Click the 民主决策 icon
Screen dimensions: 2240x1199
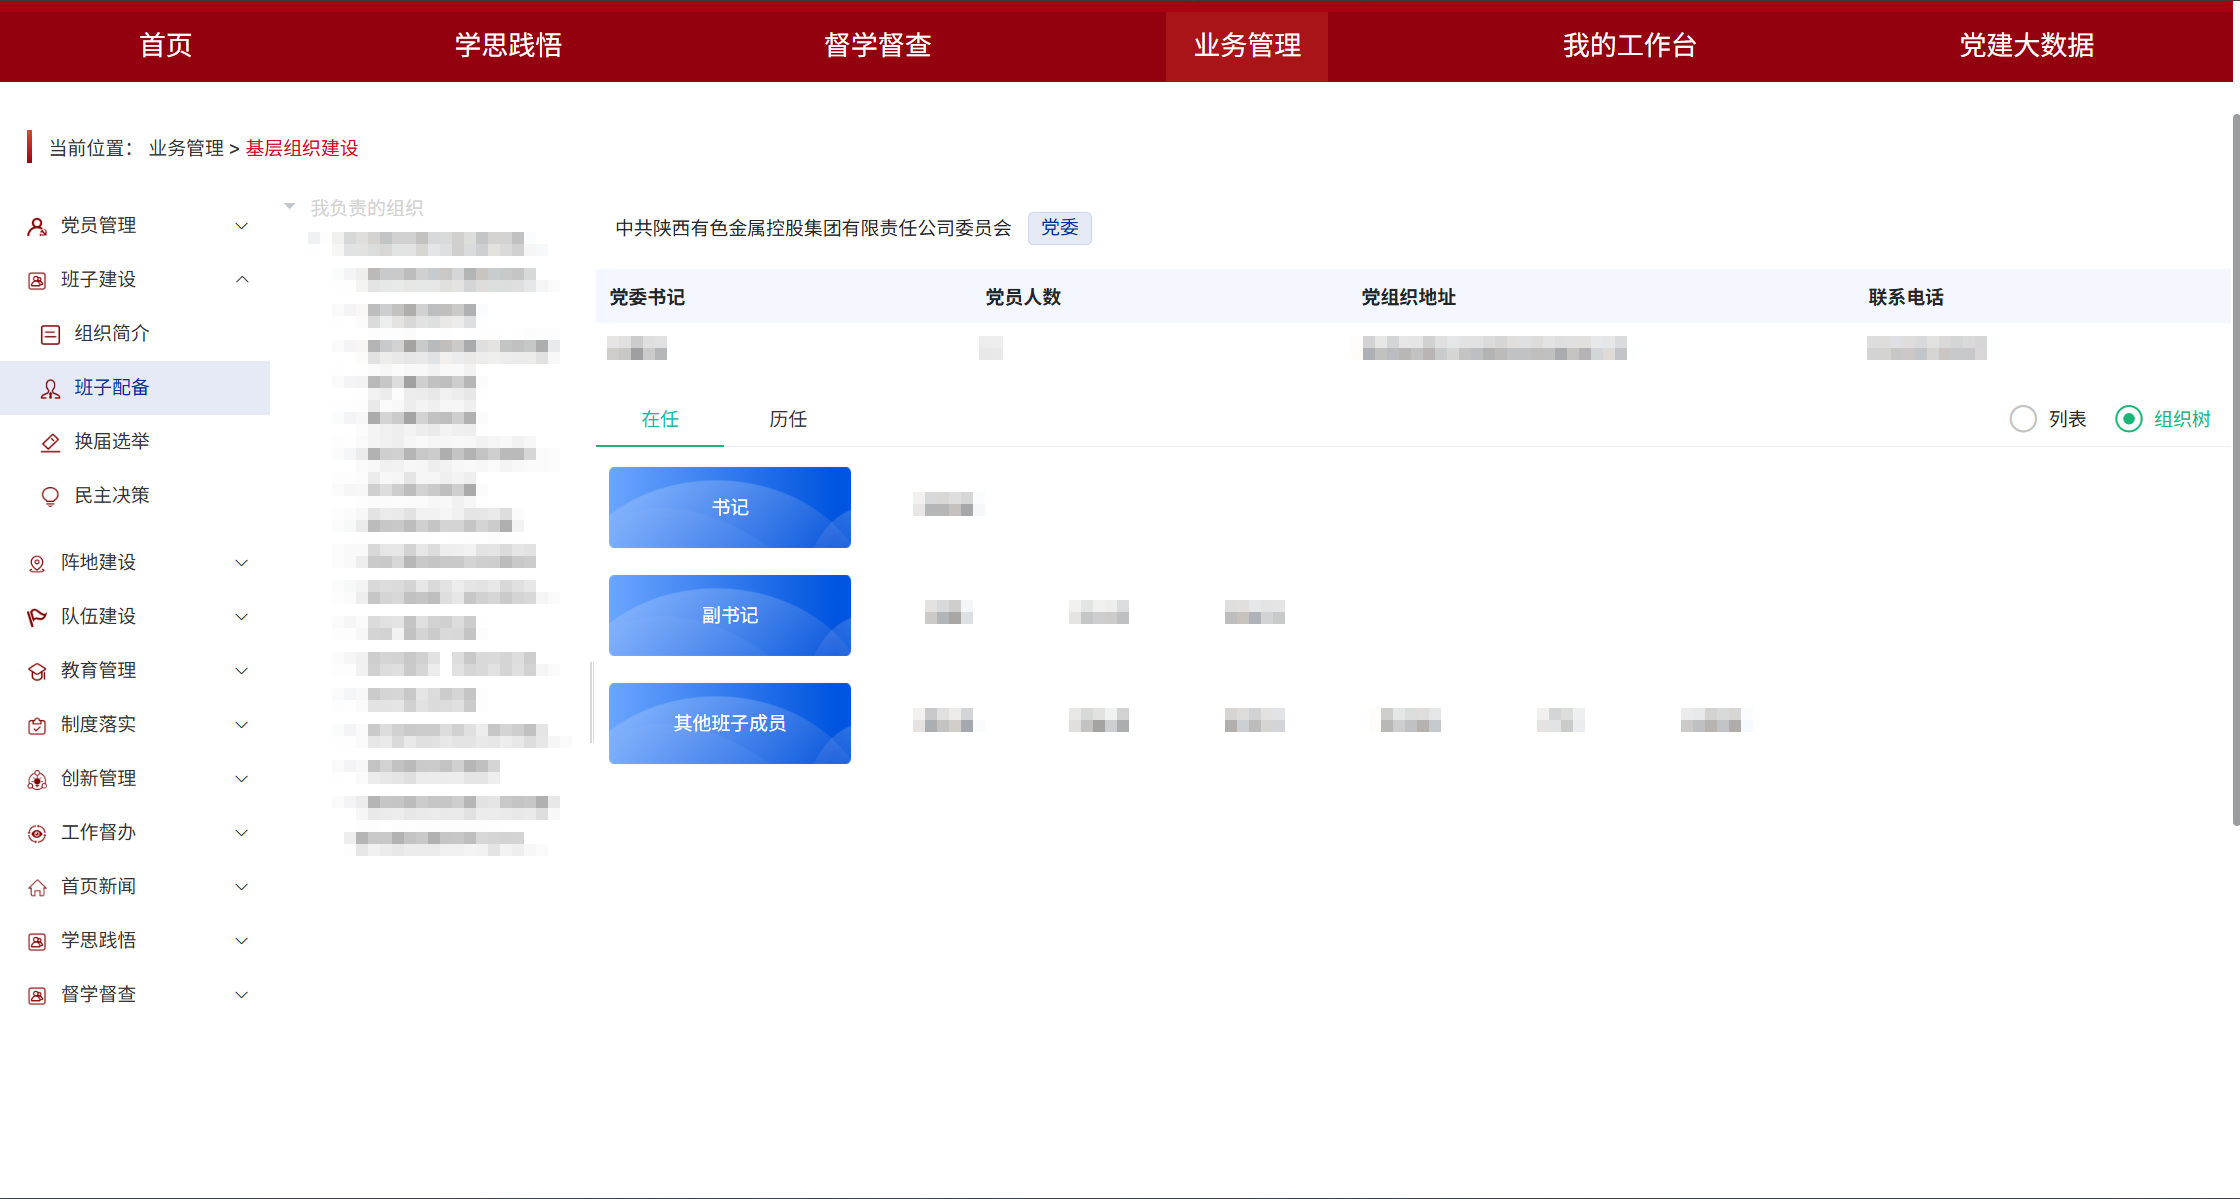point(50,495)
